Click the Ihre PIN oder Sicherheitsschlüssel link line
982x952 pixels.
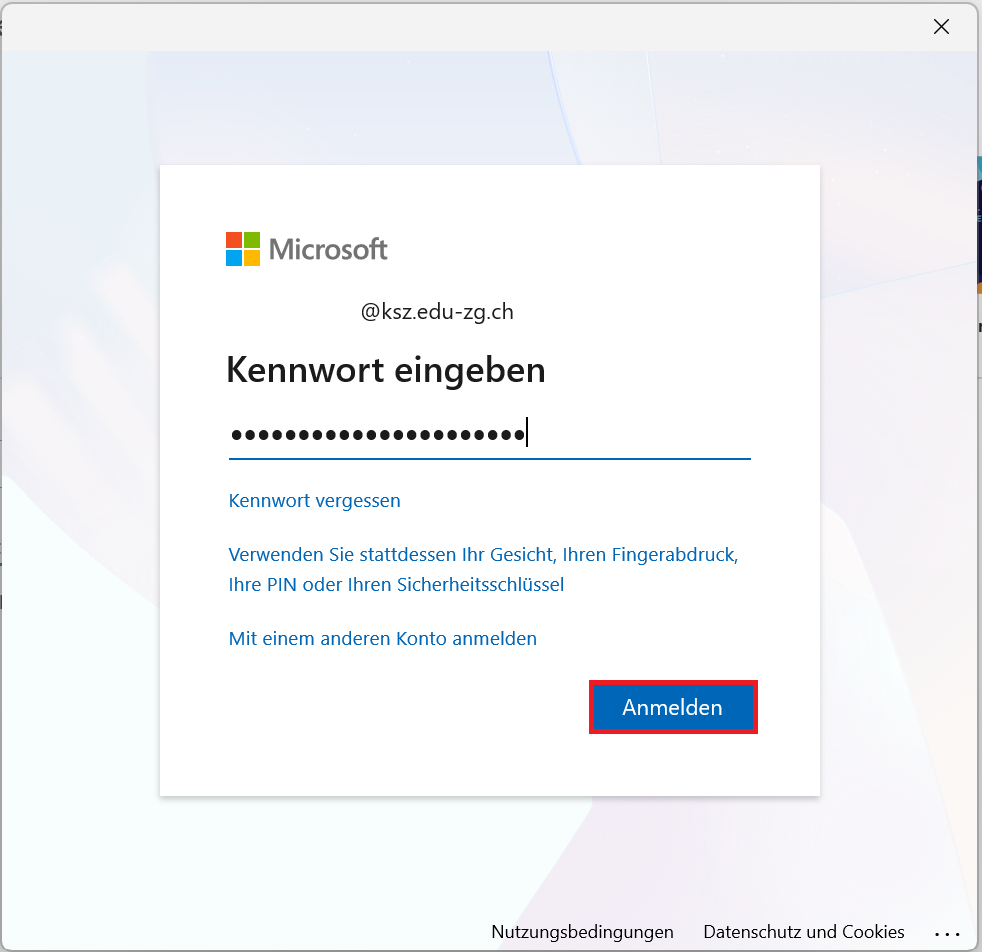click(396, 584)
